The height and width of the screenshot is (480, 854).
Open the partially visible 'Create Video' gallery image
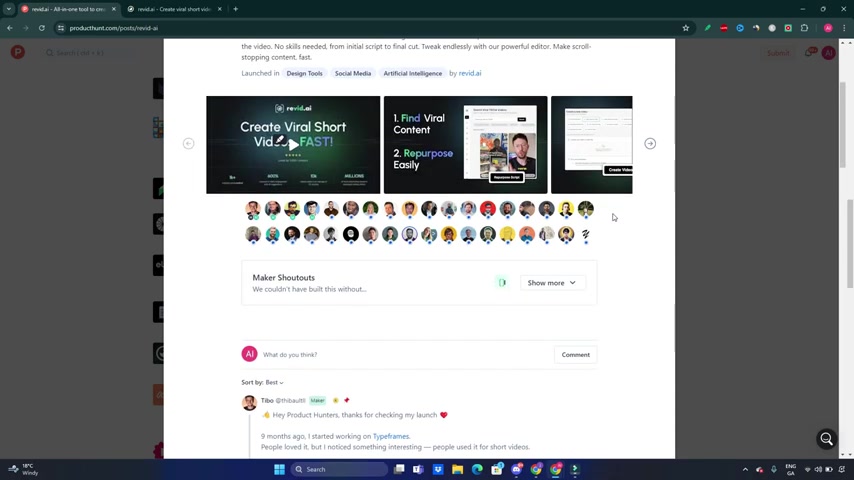coord(591,144)
